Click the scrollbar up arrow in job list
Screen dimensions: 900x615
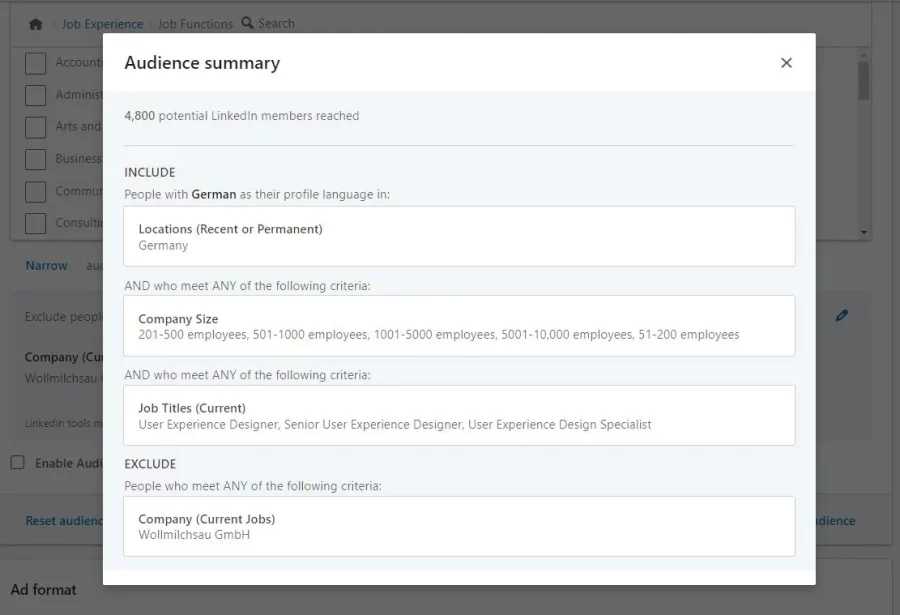[x=863, y=55]
